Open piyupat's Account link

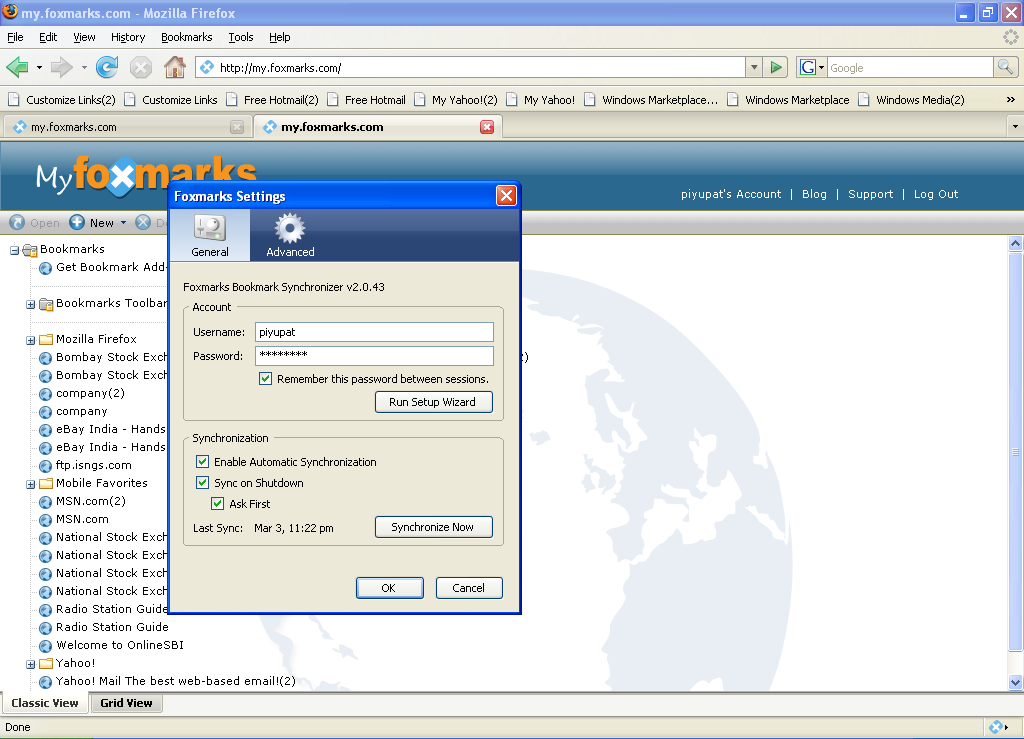[731, 194]
